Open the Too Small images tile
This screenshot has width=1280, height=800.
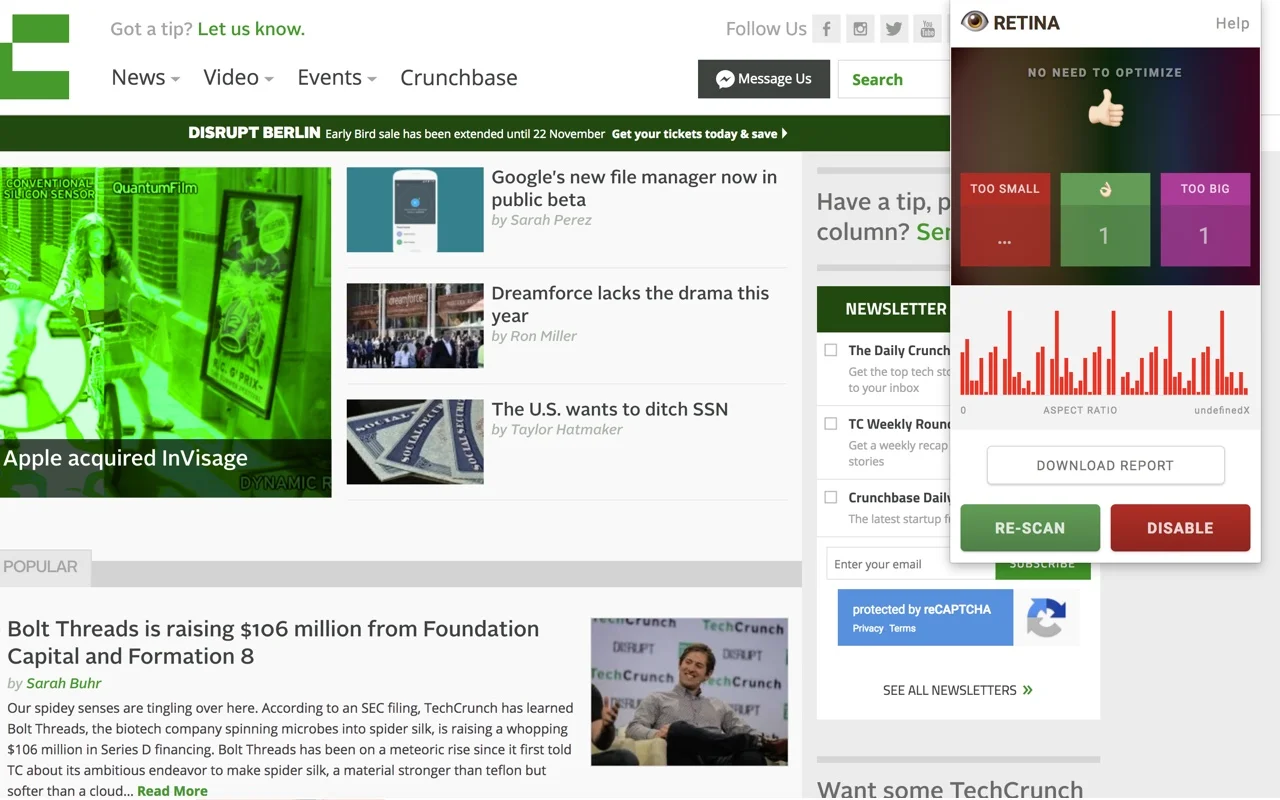(1005, 219)
